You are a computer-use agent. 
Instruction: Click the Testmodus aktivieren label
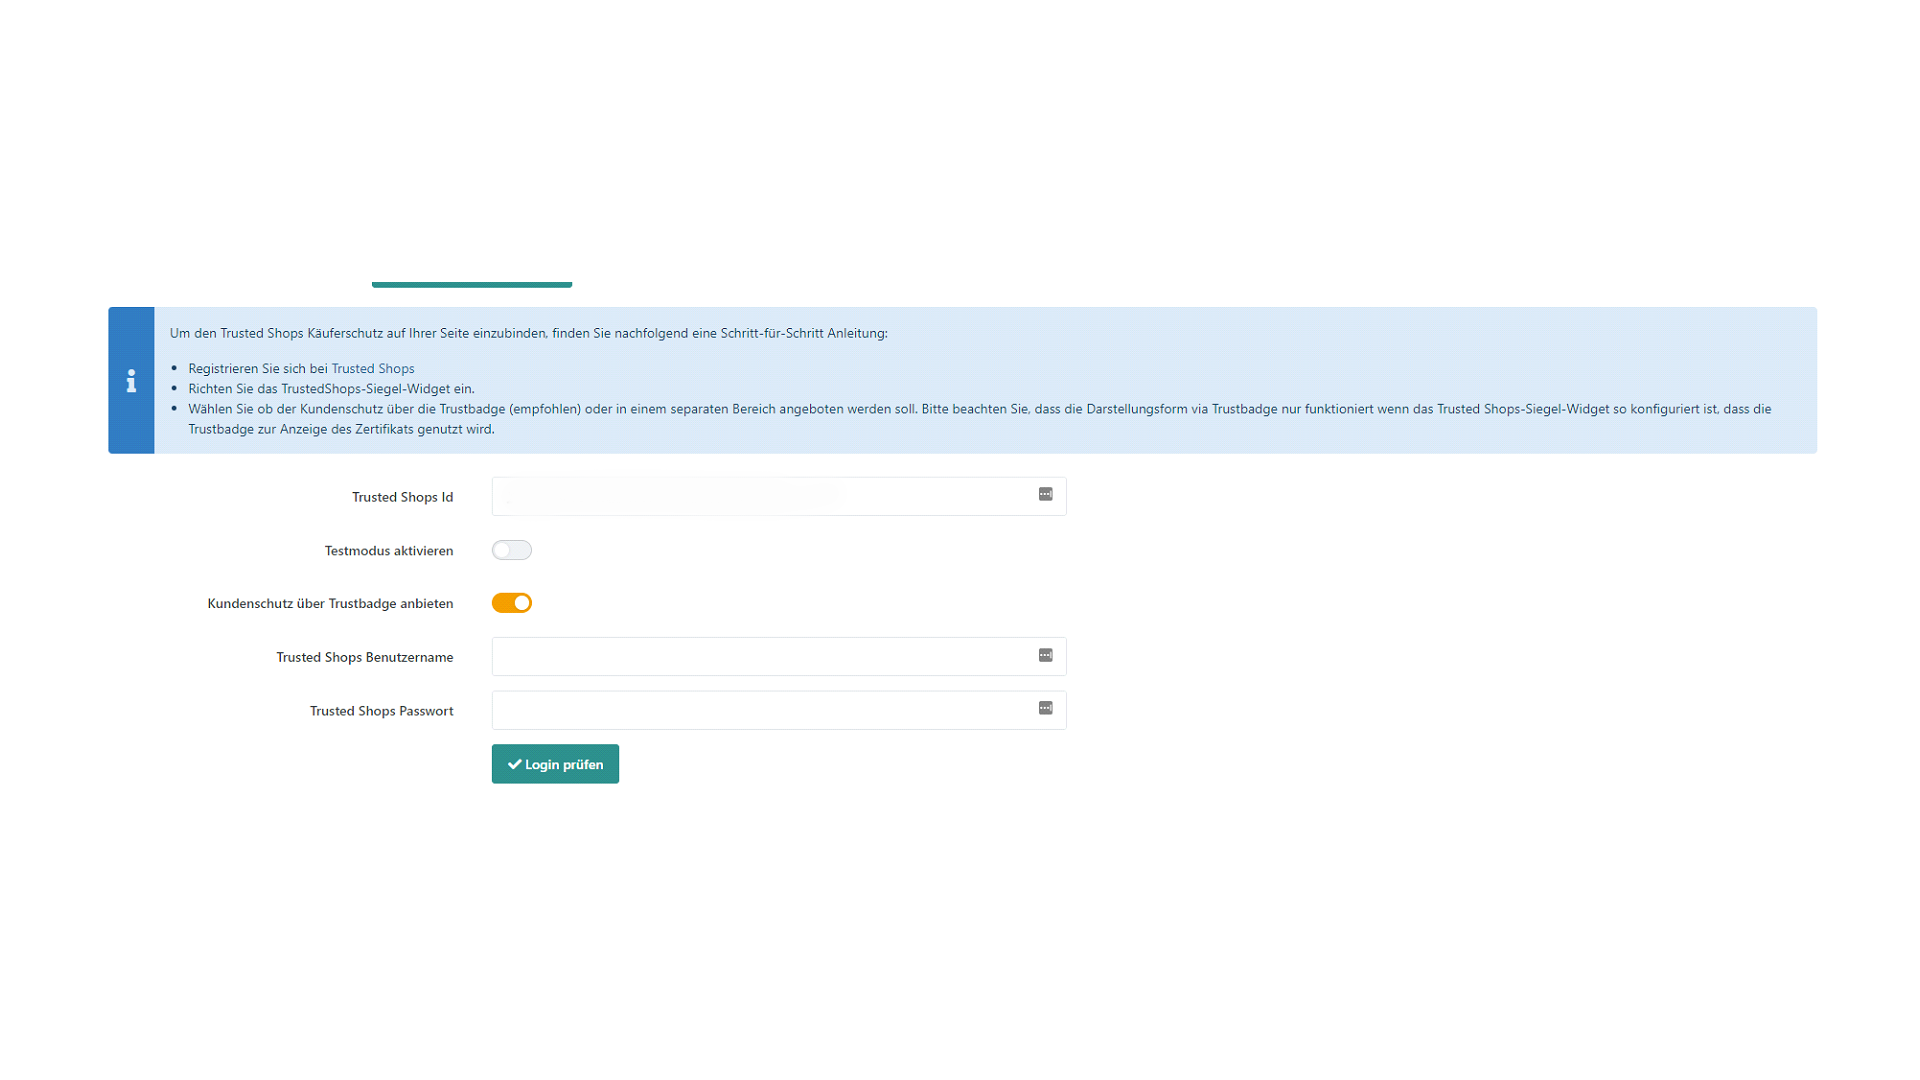point(388,551)
